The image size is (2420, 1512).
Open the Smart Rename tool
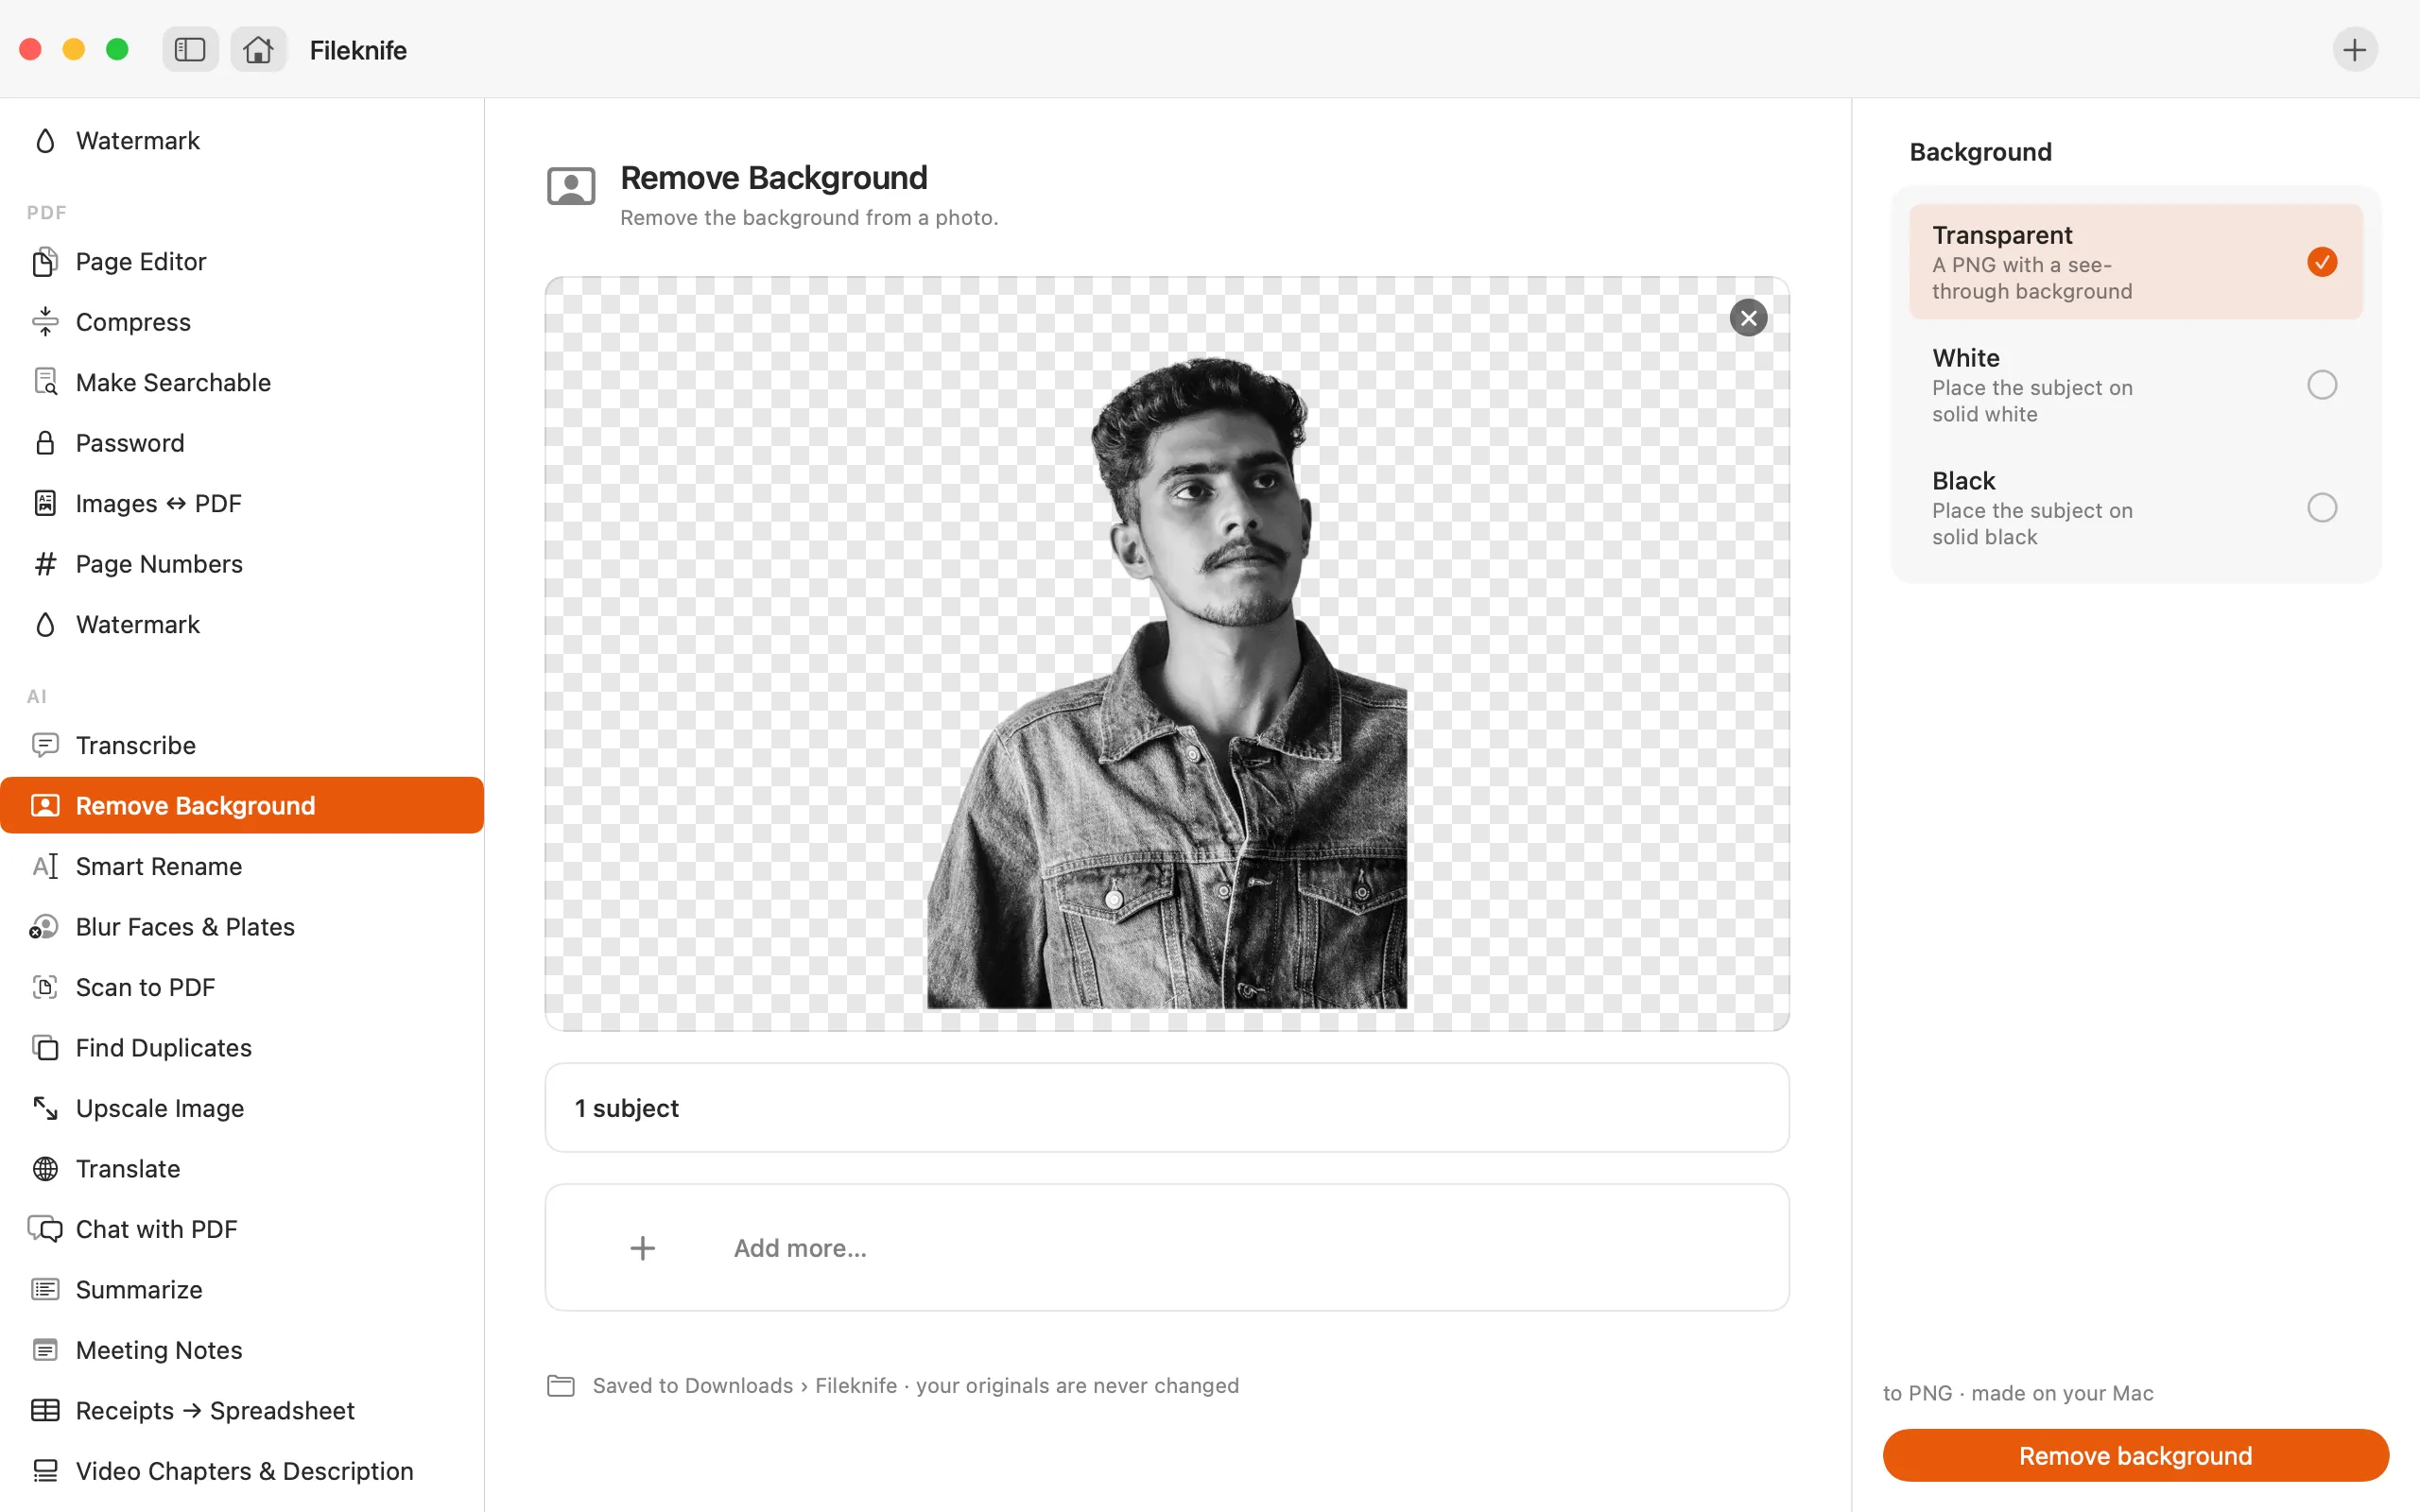pyautogui.click(x=242, y=866)
